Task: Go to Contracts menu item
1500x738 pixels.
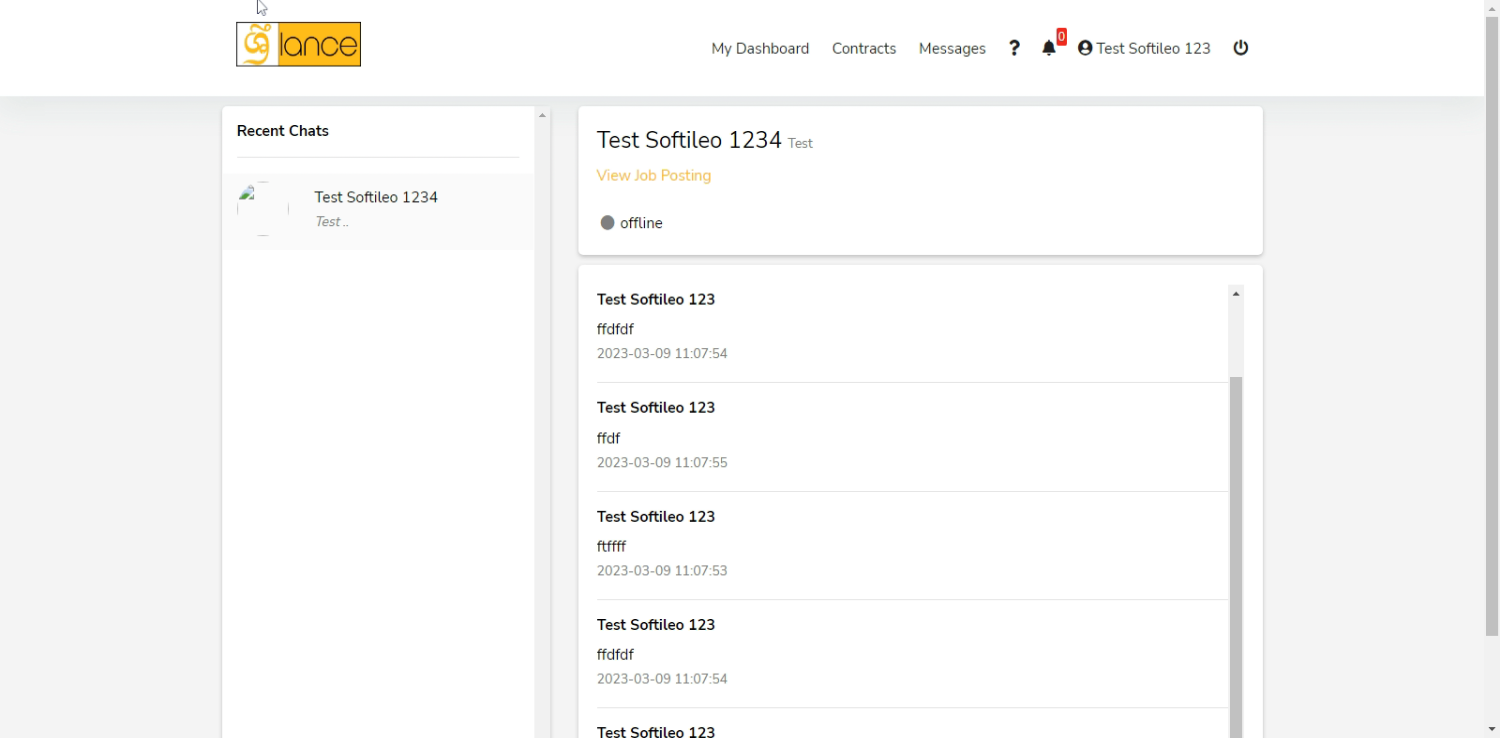Action: [x=864, y=48]
